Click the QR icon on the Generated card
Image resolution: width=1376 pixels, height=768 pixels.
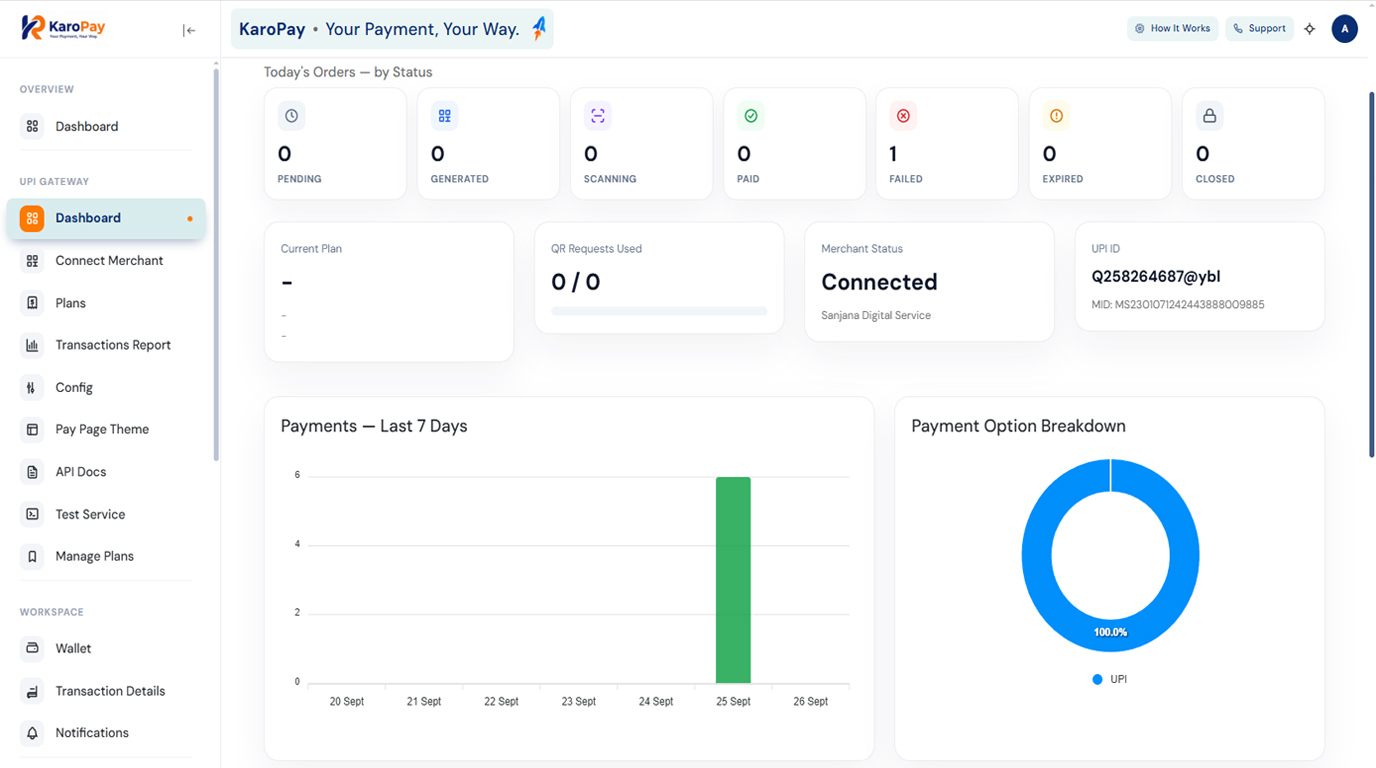(x=445, y=116)
